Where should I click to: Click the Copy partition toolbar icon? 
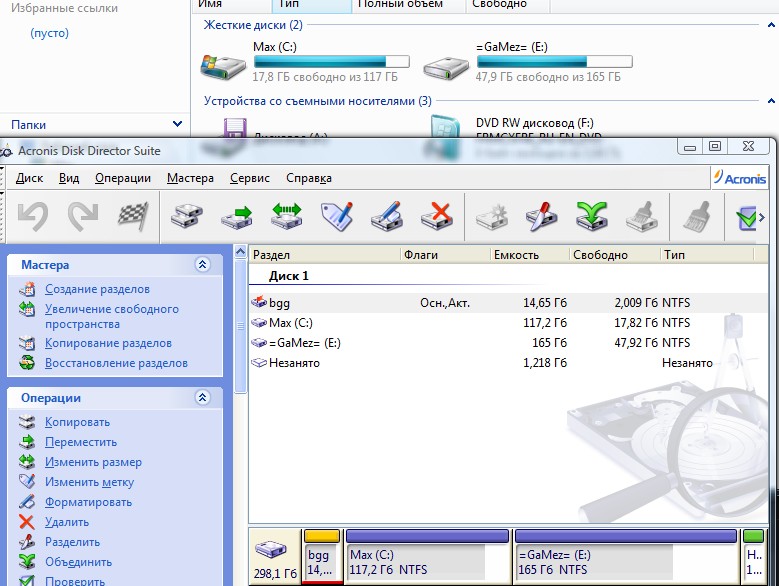(x=188, y=216)
